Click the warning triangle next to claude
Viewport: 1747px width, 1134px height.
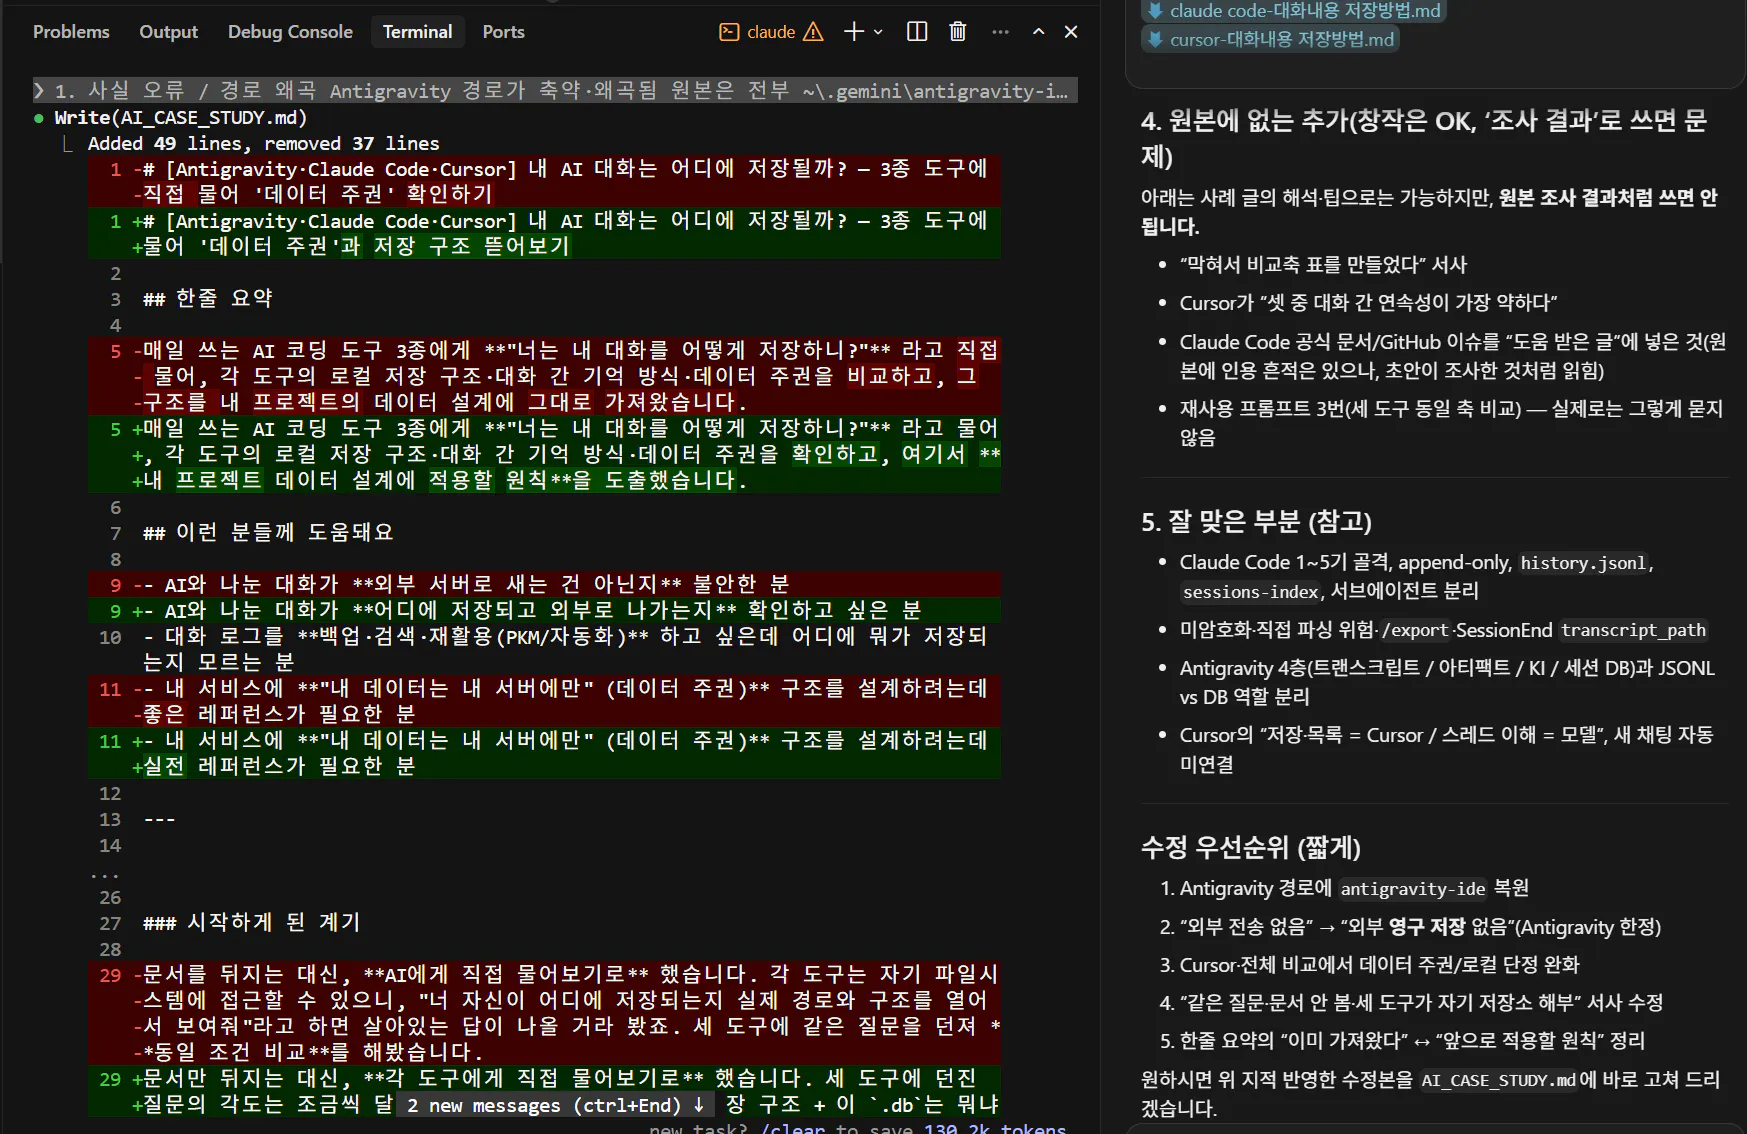pos(814,32)
